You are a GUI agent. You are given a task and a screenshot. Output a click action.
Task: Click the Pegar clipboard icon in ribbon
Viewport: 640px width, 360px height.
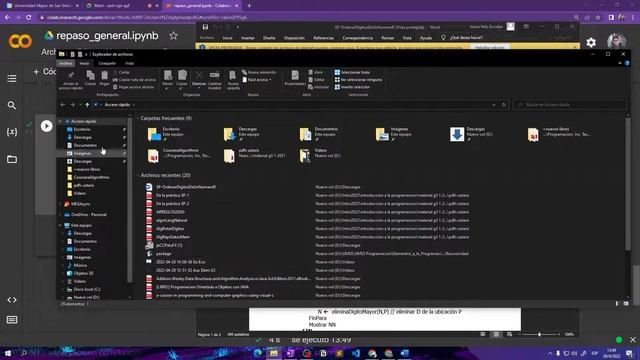[x=104, y=75]
